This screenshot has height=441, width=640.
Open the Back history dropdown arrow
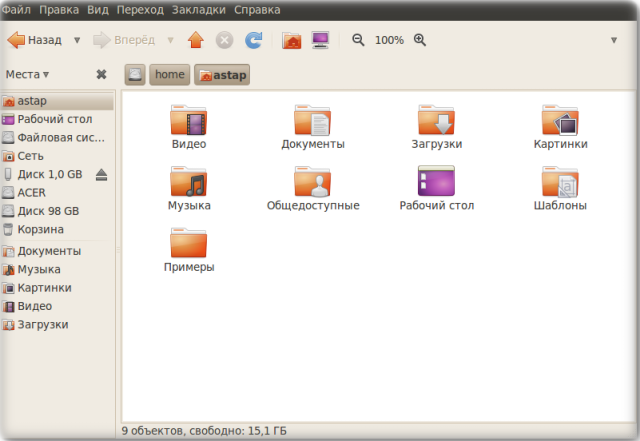77,40
